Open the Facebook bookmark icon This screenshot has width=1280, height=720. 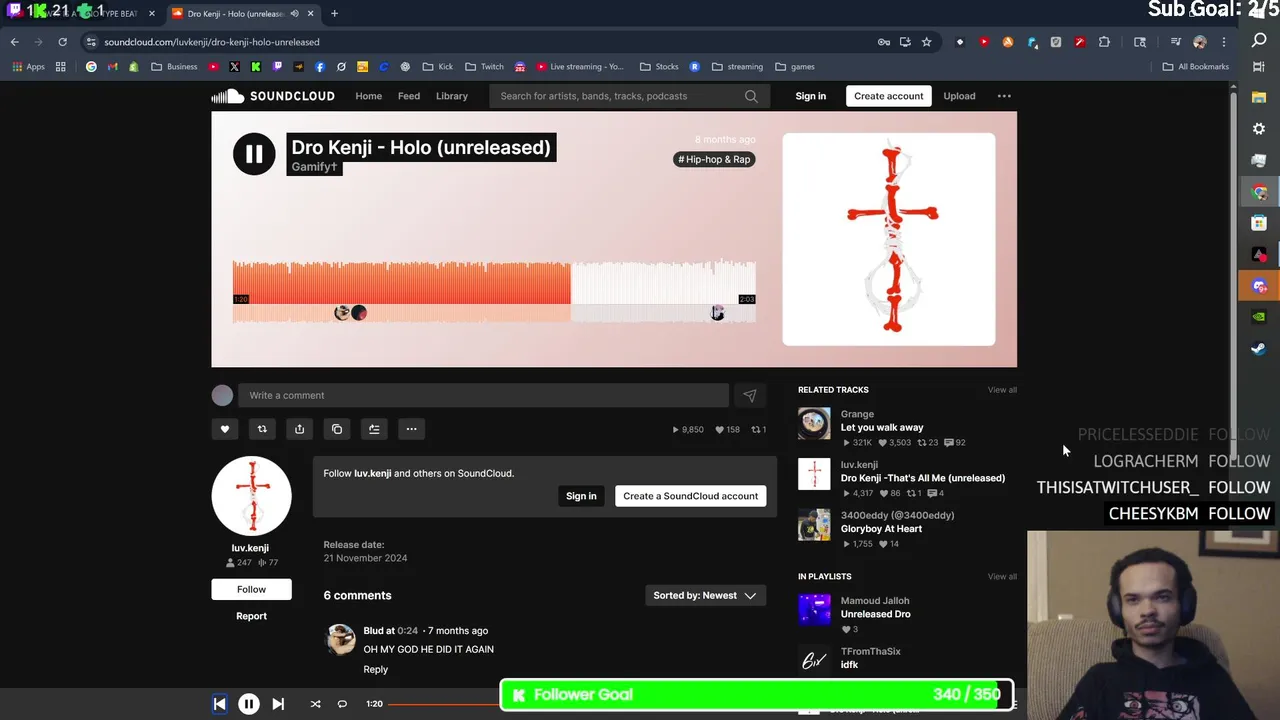(x=320, y=67)
